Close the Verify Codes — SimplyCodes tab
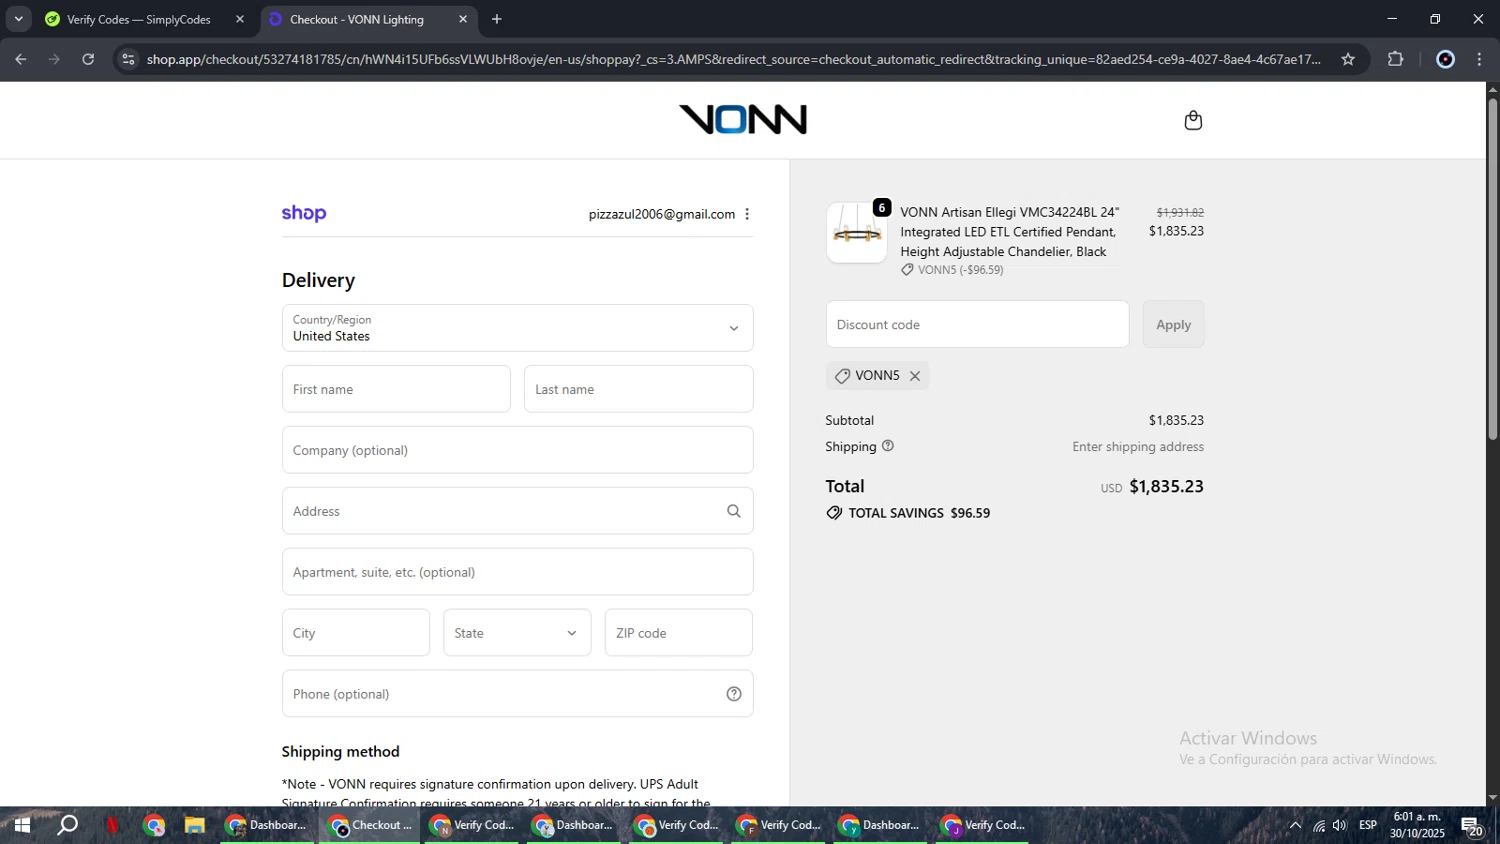Image resolution: width=1500 pixels, height=844 pixels. (240, 19)
